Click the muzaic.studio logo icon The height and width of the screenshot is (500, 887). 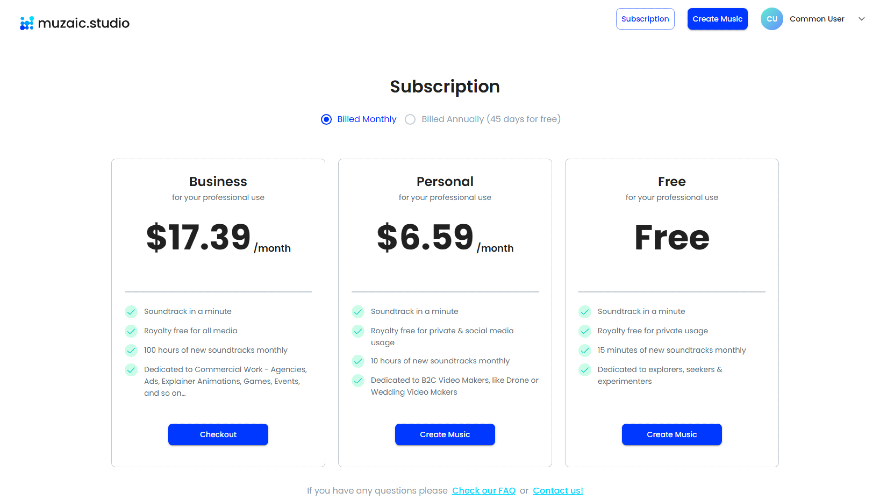27,23
